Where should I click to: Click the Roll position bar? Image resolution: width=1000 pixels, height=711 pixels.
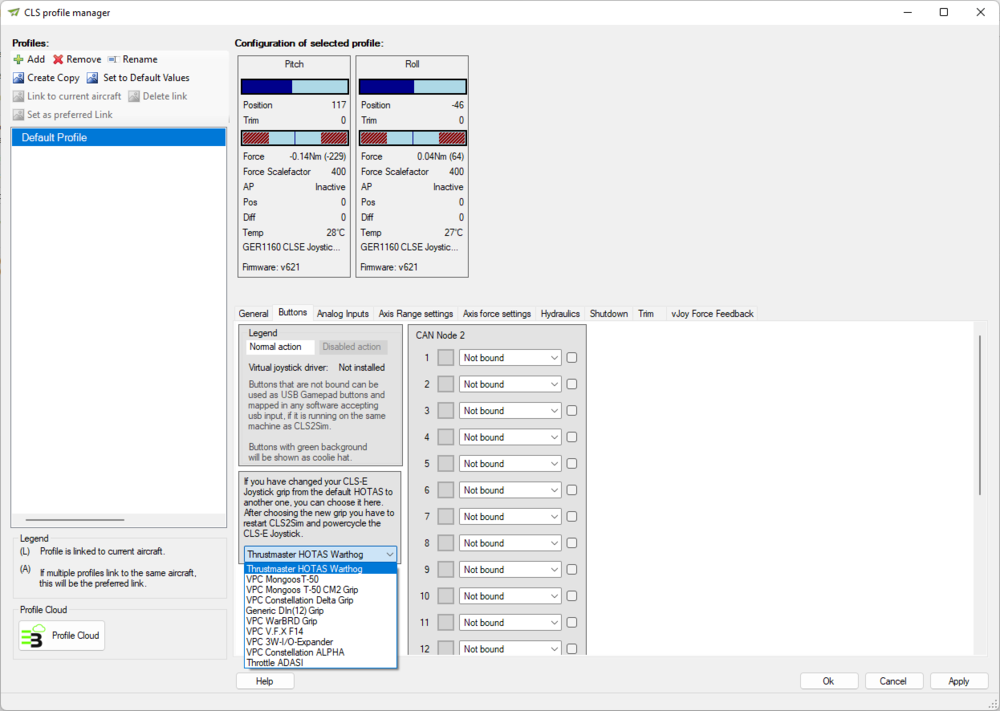coord(413,87)
